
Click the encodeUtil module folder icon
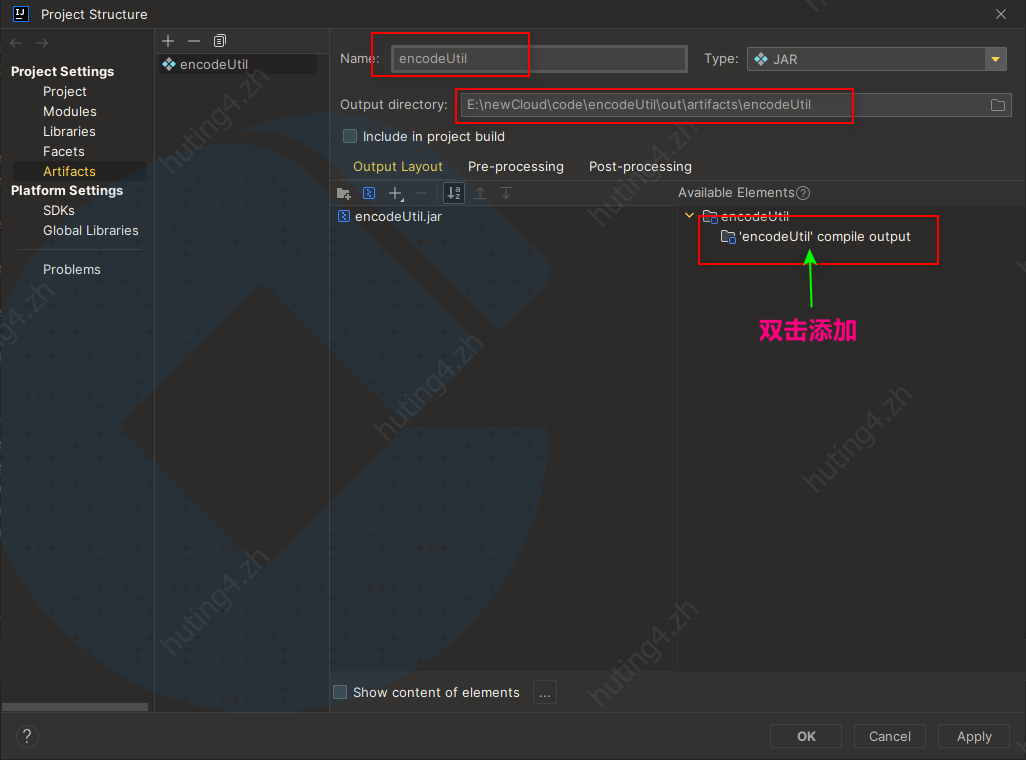710,216
